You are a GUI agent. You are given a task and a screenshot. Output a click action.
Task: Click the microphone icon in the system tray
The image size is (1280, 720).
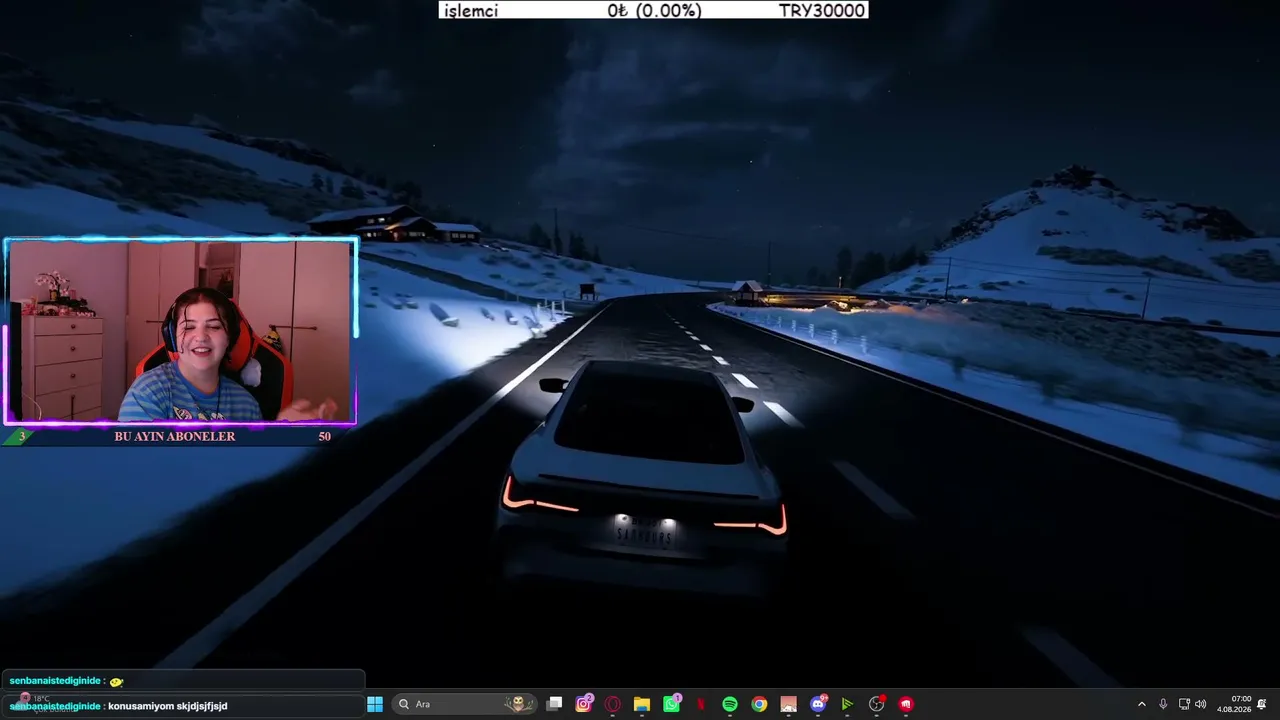(1163, 704)
